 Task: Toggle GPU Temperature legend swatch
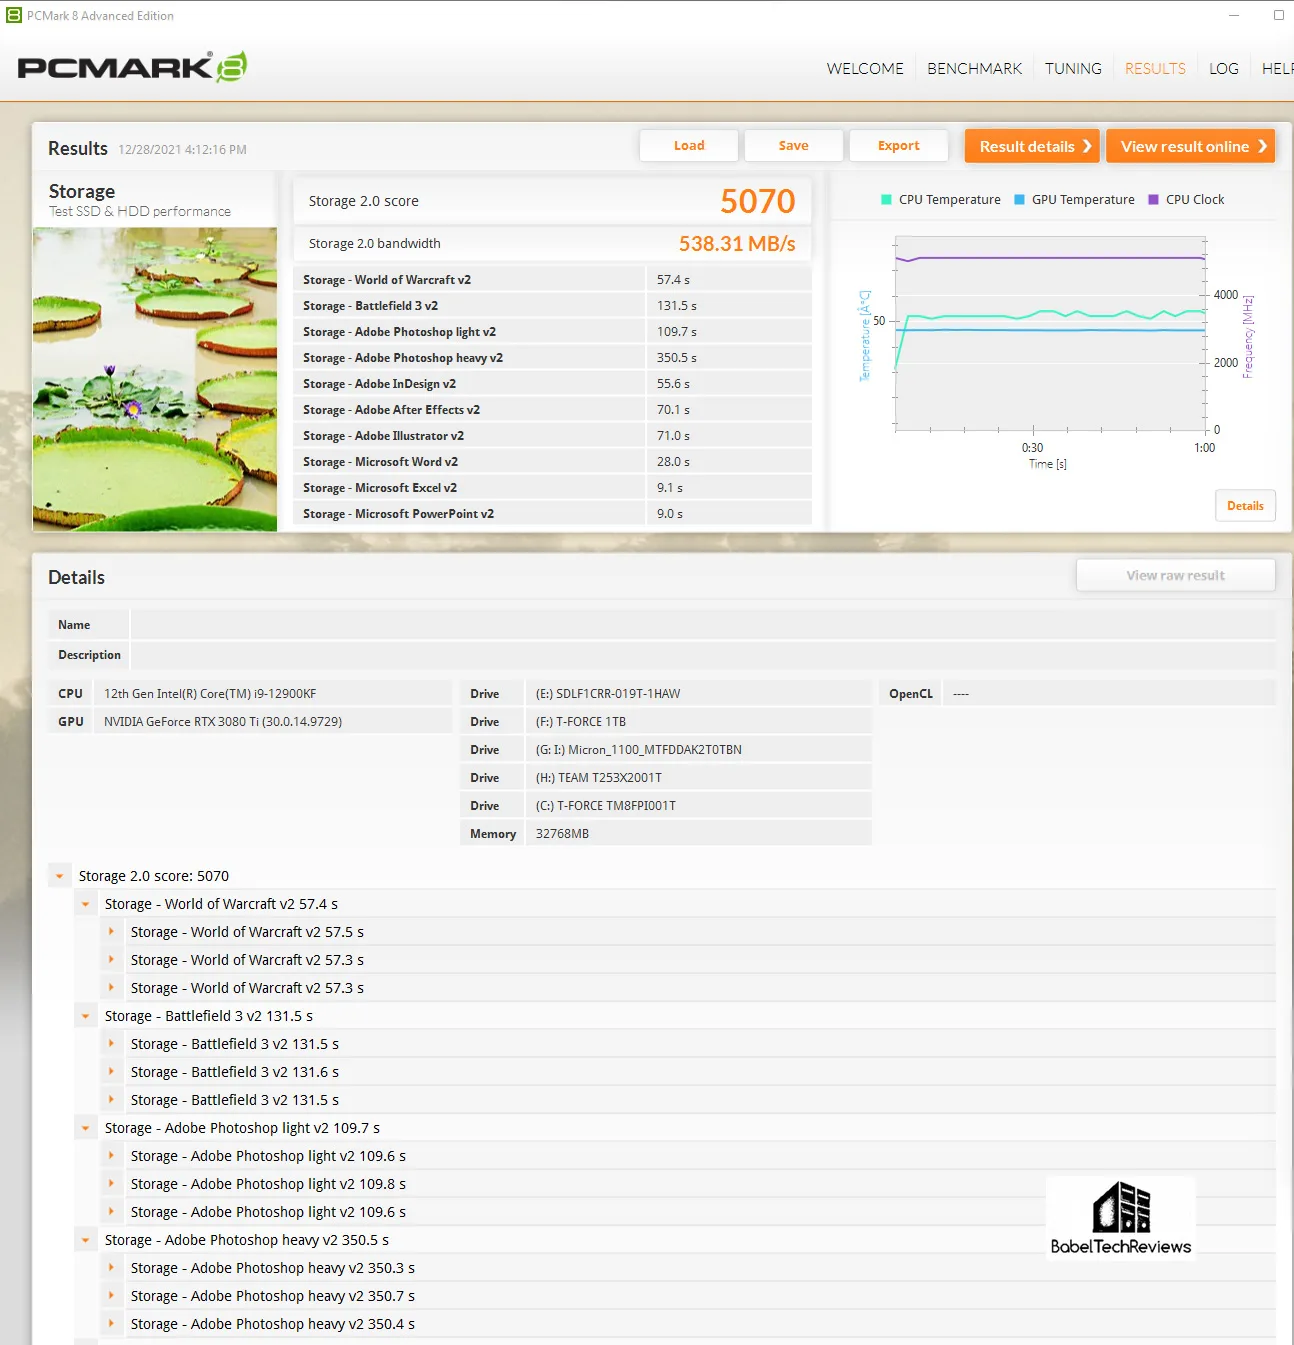1019,199
